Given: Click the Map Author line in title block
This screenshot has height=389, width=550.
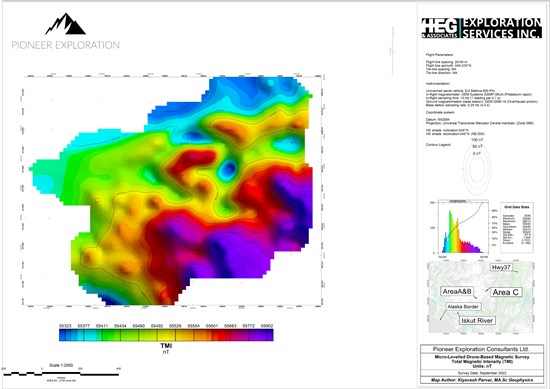Looking at the screenshot, I should [x=481, y=380].
